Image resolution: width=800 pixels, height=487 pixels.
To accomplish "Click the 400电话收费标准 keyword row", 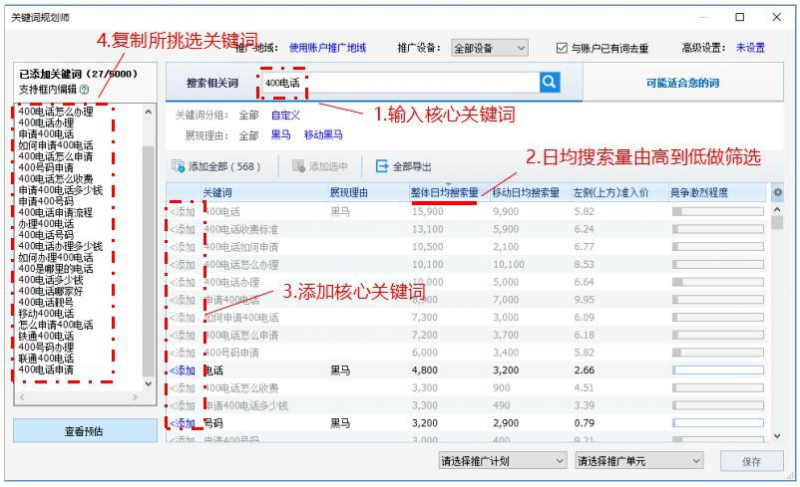I will pyautogui.click(x=466, y=229).
